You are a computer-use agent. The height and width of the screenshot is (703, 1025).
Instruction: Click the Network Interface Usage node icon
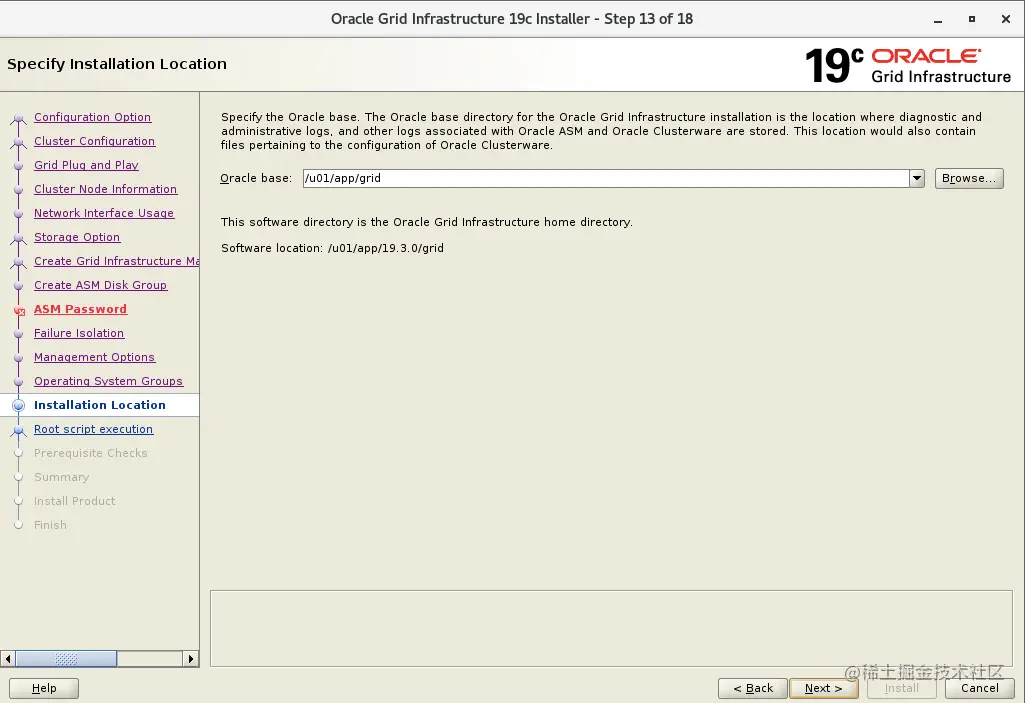(18, 214)
